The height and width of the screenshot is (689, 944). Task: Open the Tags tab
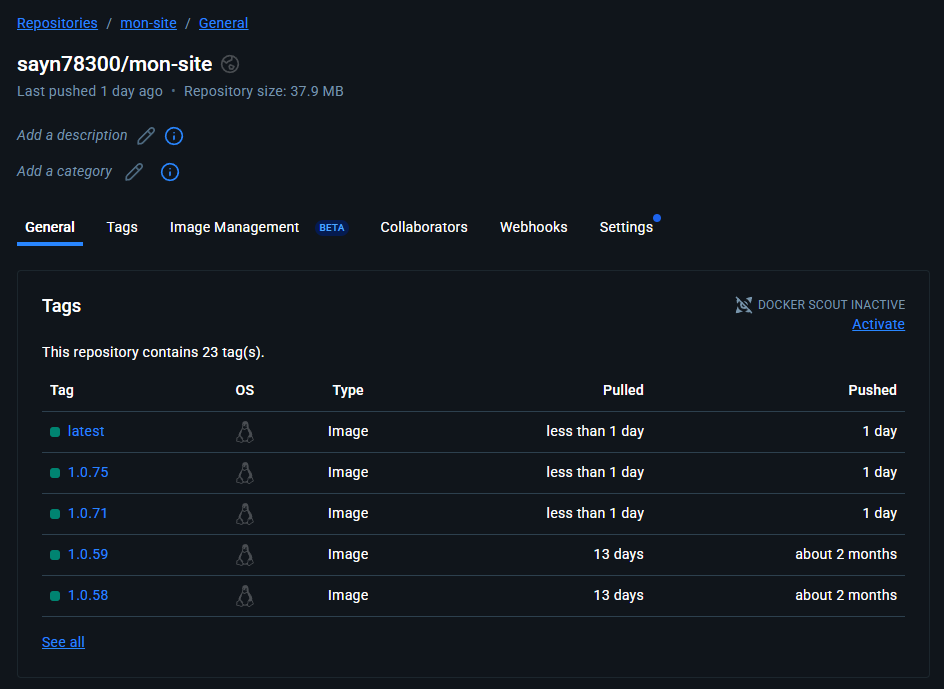click(x=122, y=227)
